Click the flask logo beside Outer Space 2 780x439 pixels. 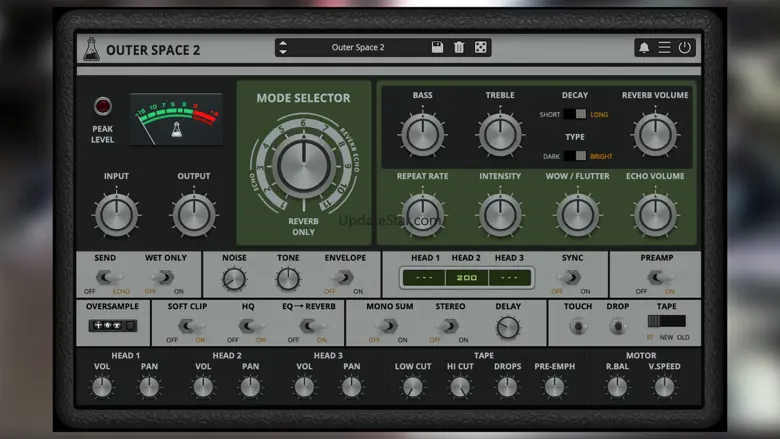click(91, 49)
